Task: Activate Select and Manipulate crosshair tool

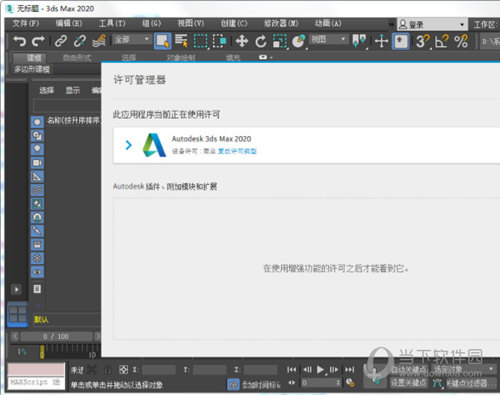Action: (x=381, y=41)
